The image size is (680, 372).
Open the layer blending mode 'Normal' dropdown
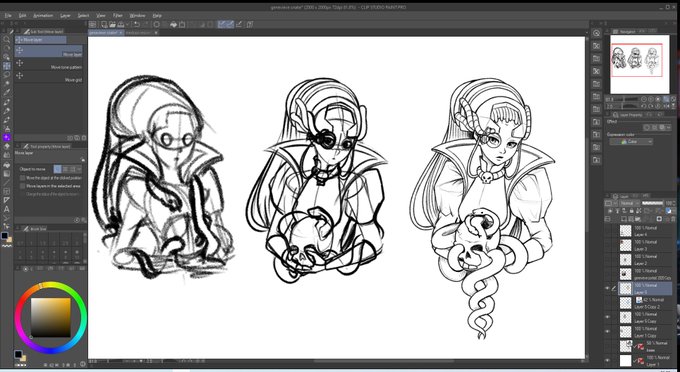(x=630, y=203)
